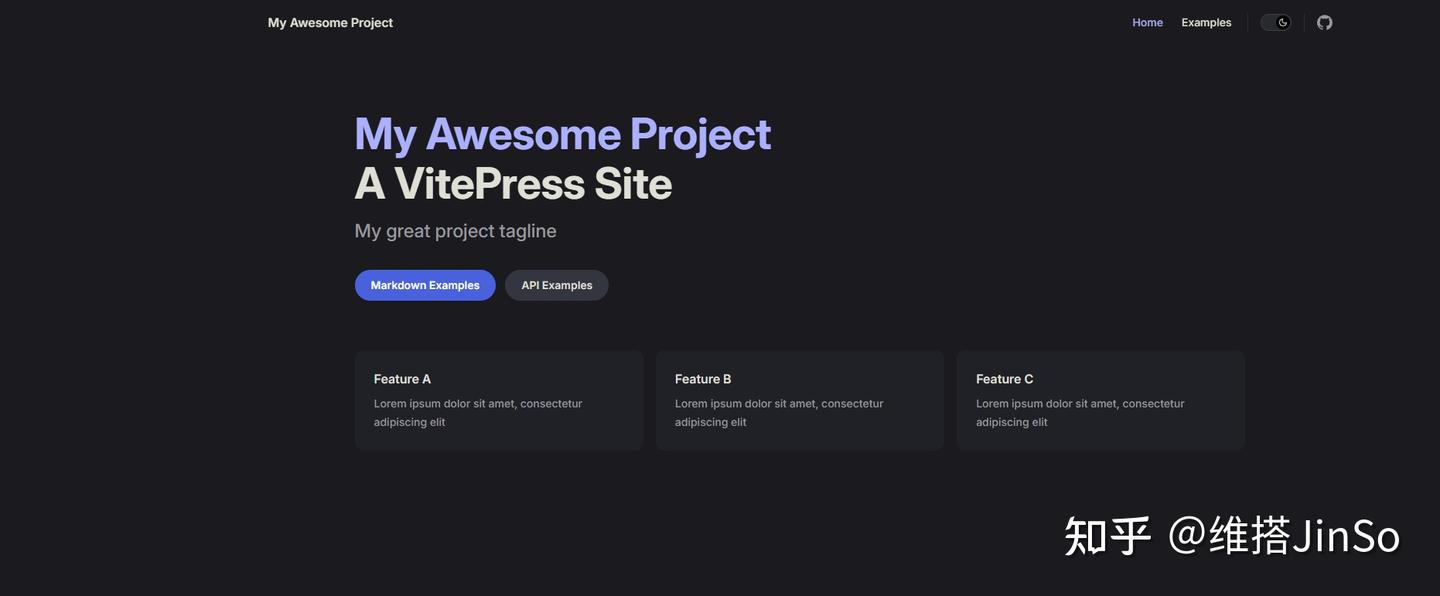Click the My great project tagline text

tap(455, 231)
